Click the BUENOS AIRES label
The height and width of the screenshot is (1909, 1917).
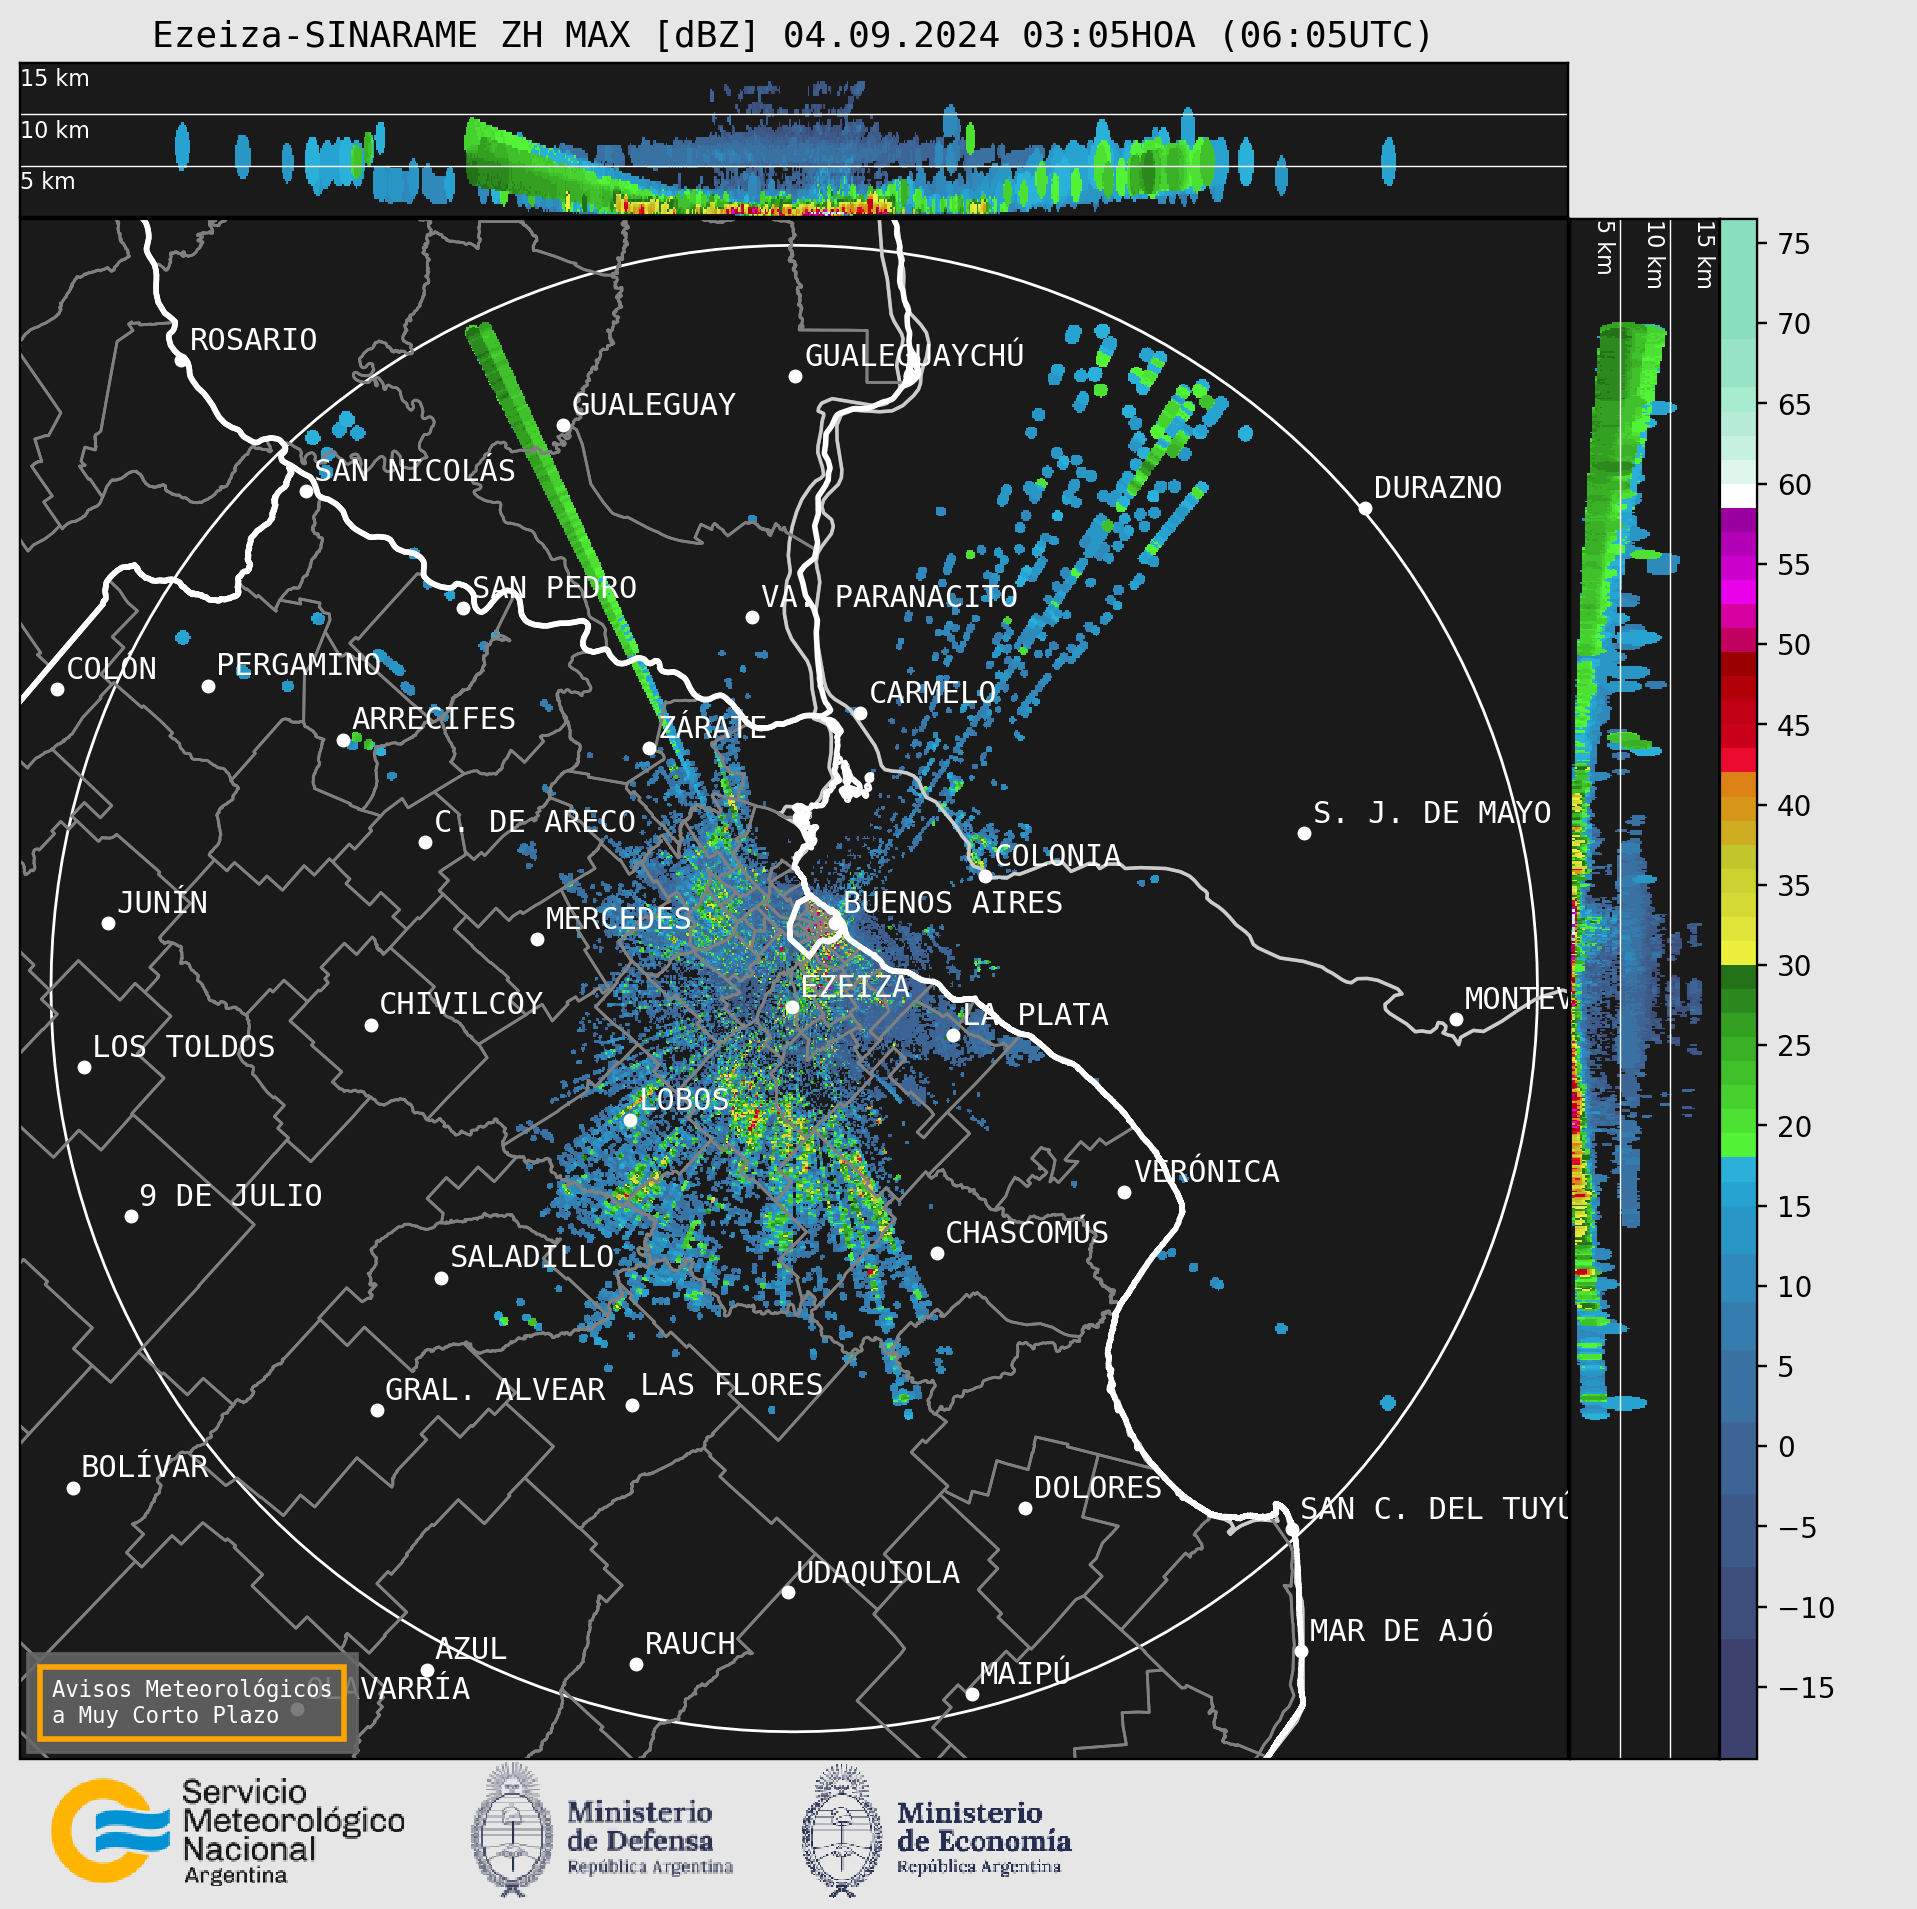tap(952, 903)
